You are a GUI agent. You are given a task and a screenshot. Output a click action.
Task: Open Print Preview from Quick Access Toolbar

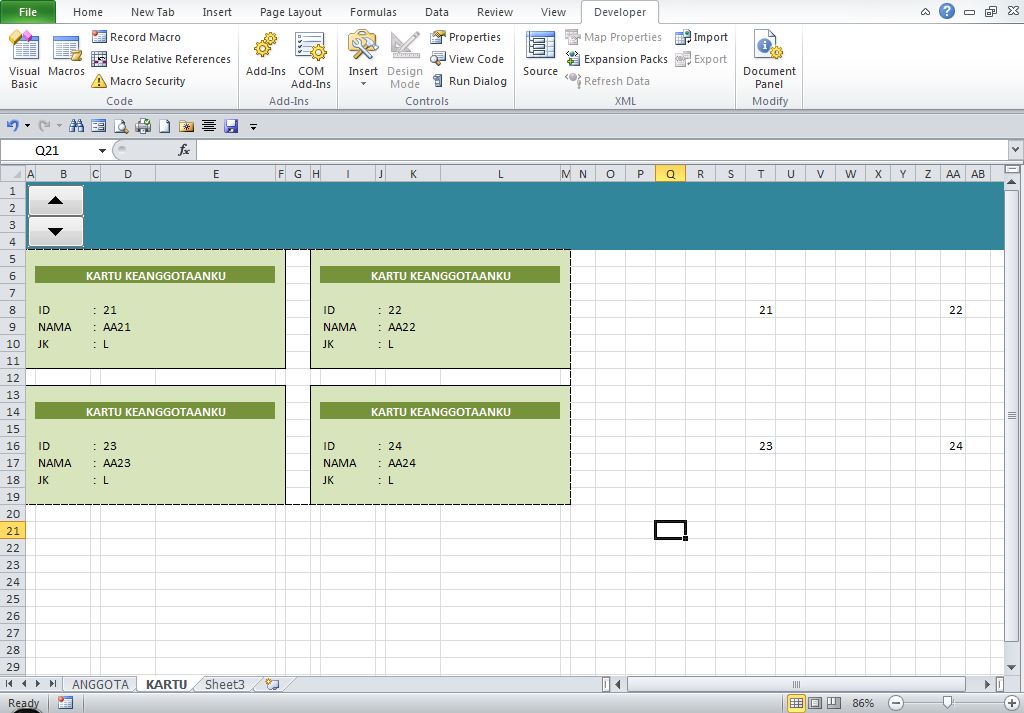coord(122,126)
